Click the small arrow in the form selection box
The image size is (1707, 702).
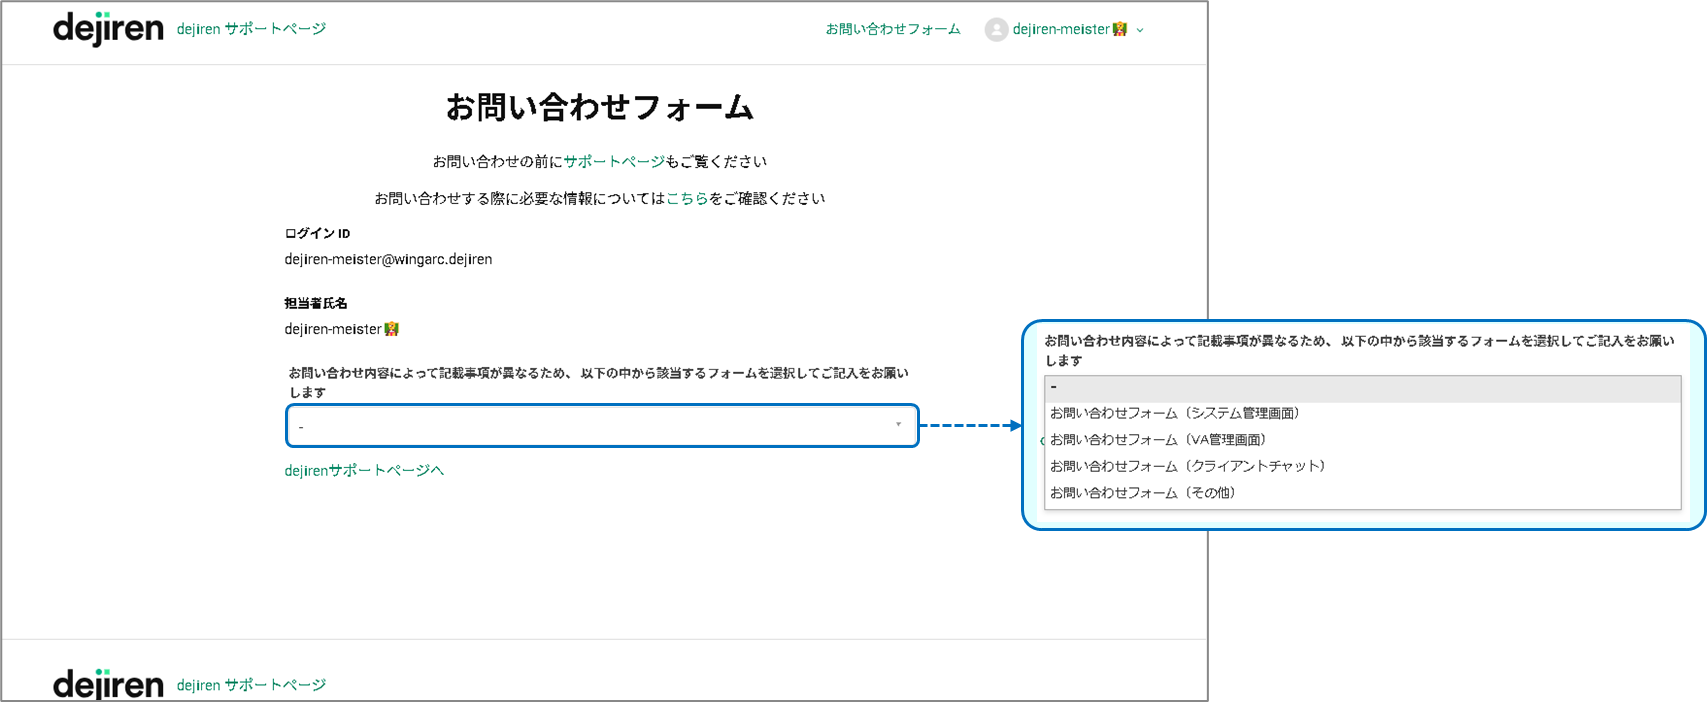pos(898,425)
